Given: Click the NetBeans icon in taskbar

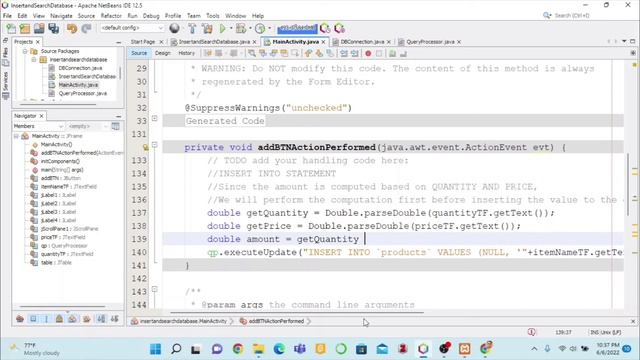Looking at the screenshot, I should pyautogui.click(x=423, y=349).
